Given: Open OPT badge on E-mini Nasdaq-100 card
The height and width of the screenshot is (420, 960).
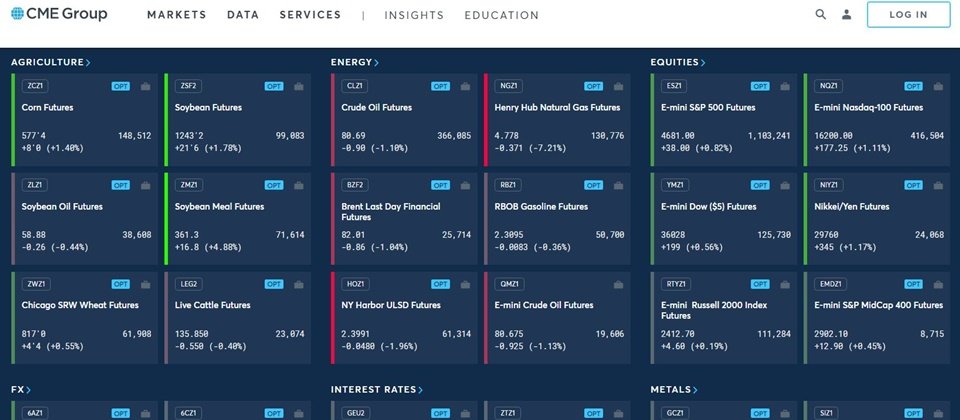Looking at the screenshot, I should coord(913,86).
